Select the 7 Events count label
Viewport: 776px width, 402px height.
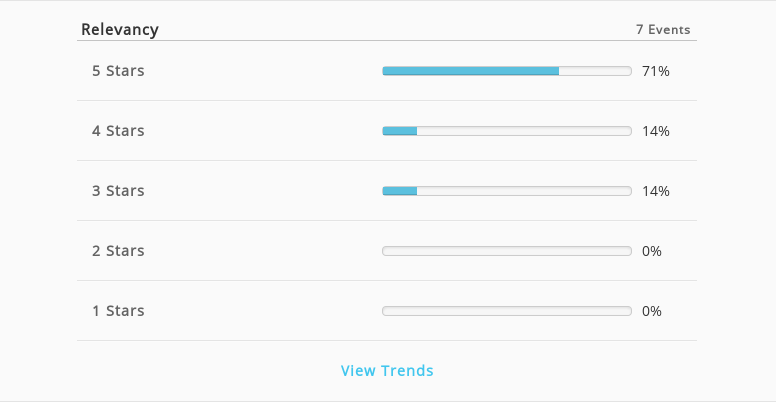pos(663,30)
